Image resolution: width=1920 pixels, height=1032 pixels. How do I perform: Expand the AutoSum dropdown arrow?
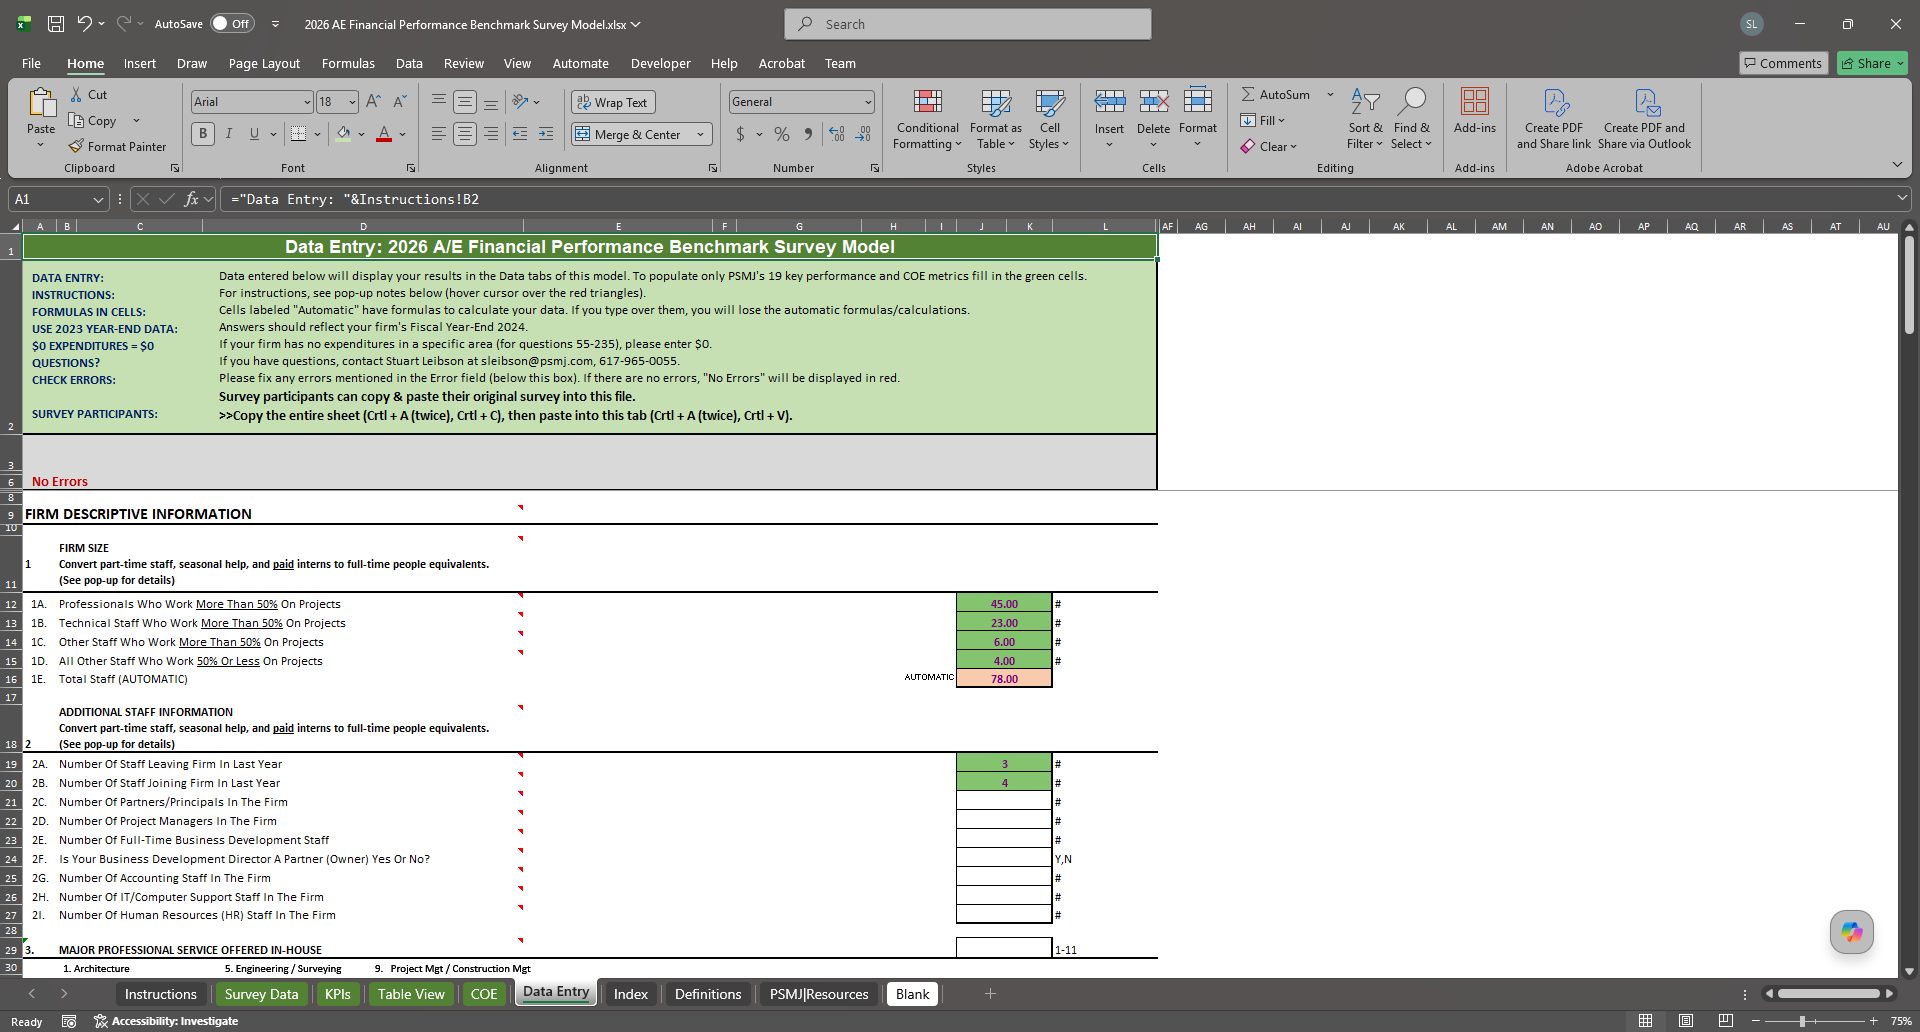(1330, 94)
